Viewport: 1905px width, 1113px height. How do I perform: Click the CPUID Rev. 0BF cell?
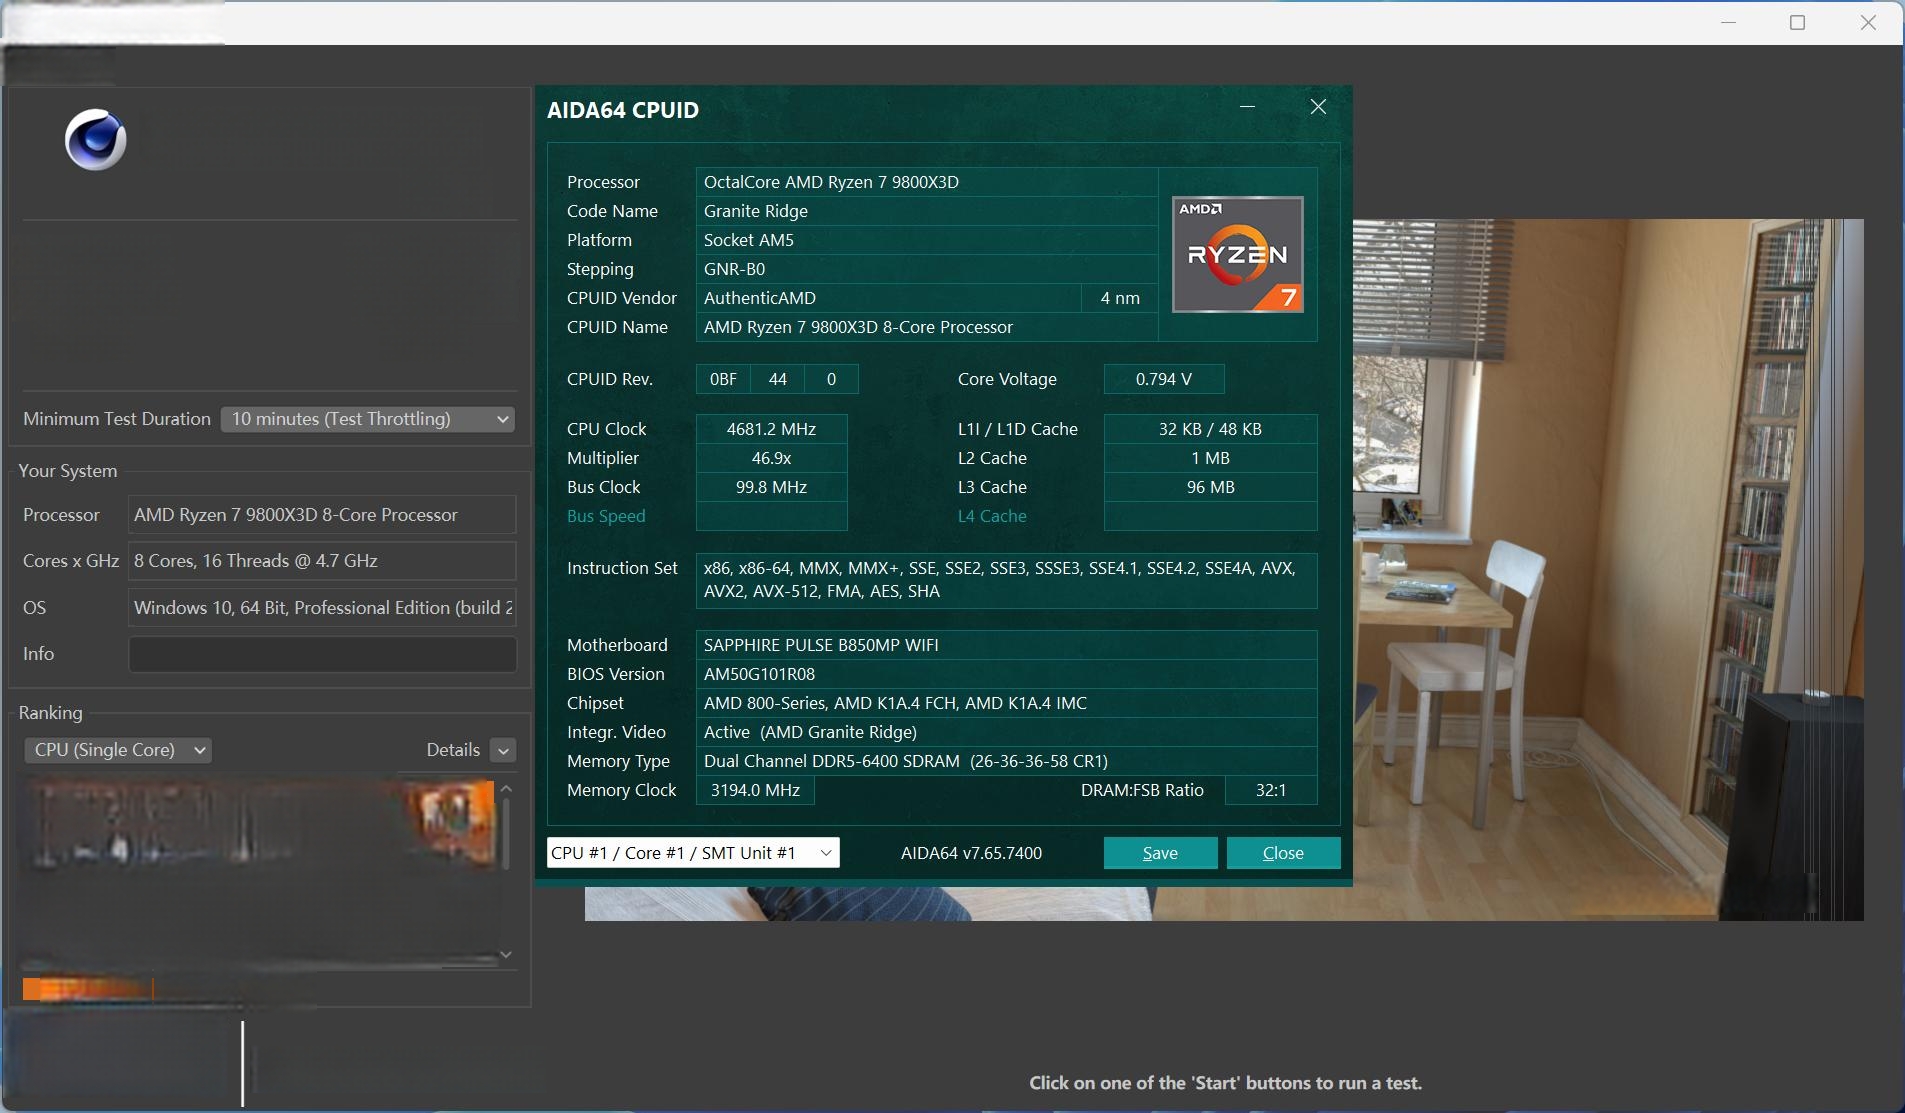(x=723, y=379)
